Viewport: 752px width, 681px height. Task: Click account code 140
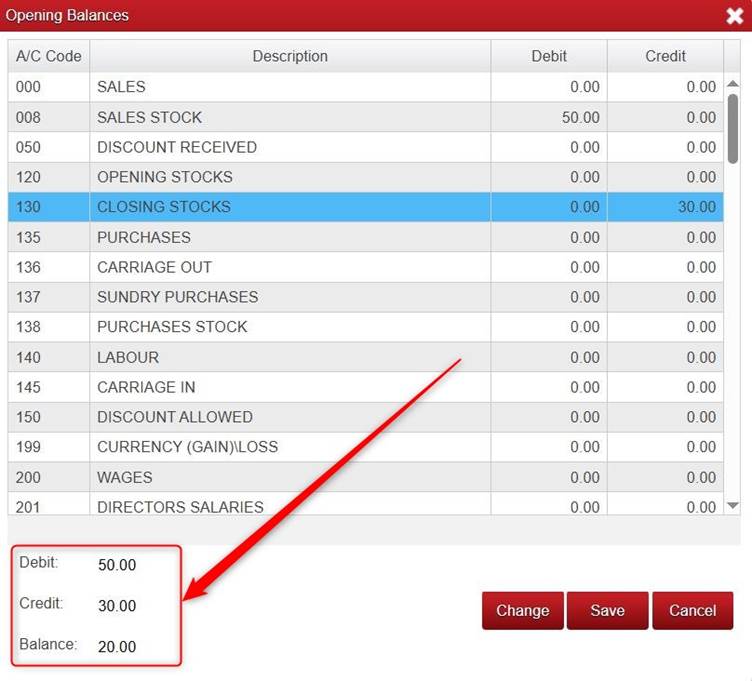[28, 357]
